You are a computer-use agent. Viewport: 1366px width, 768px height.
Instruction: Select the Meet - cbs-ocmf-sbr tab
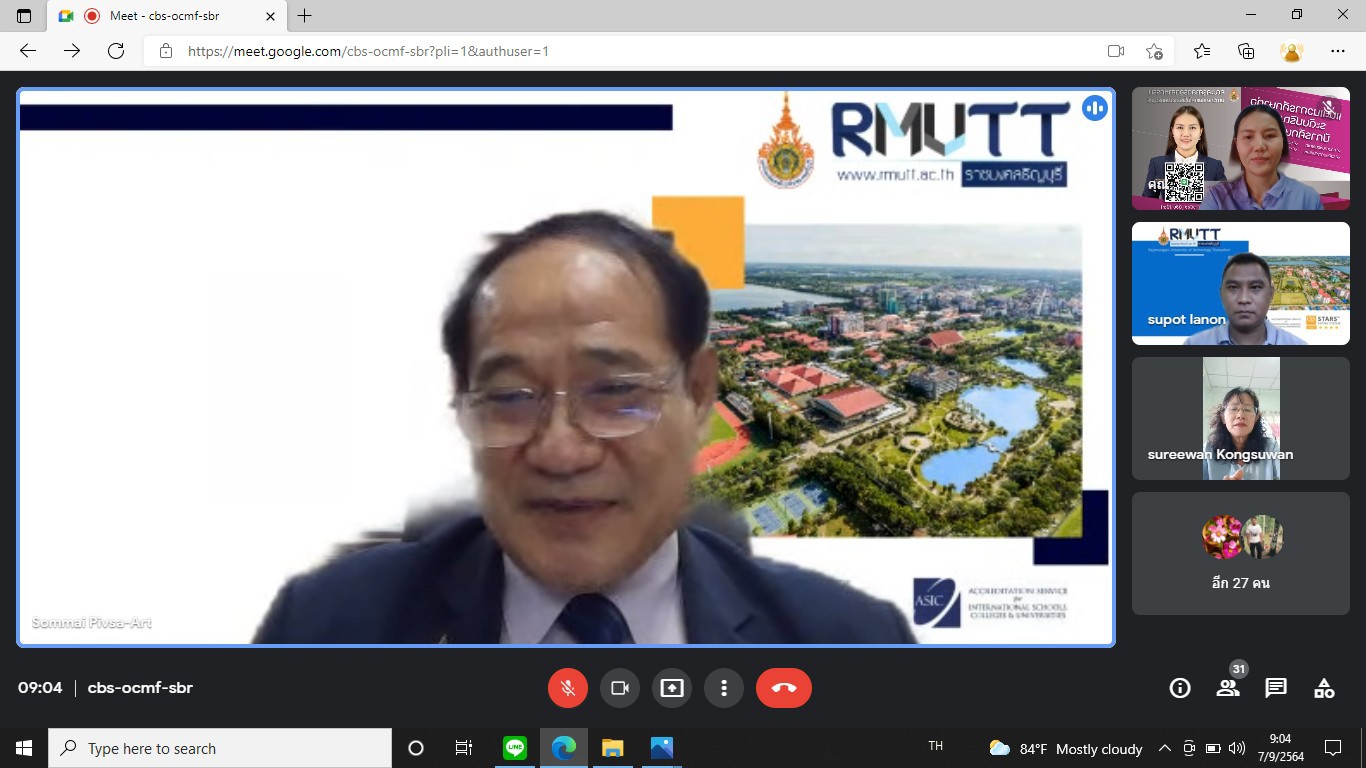[x=166, y=16]
